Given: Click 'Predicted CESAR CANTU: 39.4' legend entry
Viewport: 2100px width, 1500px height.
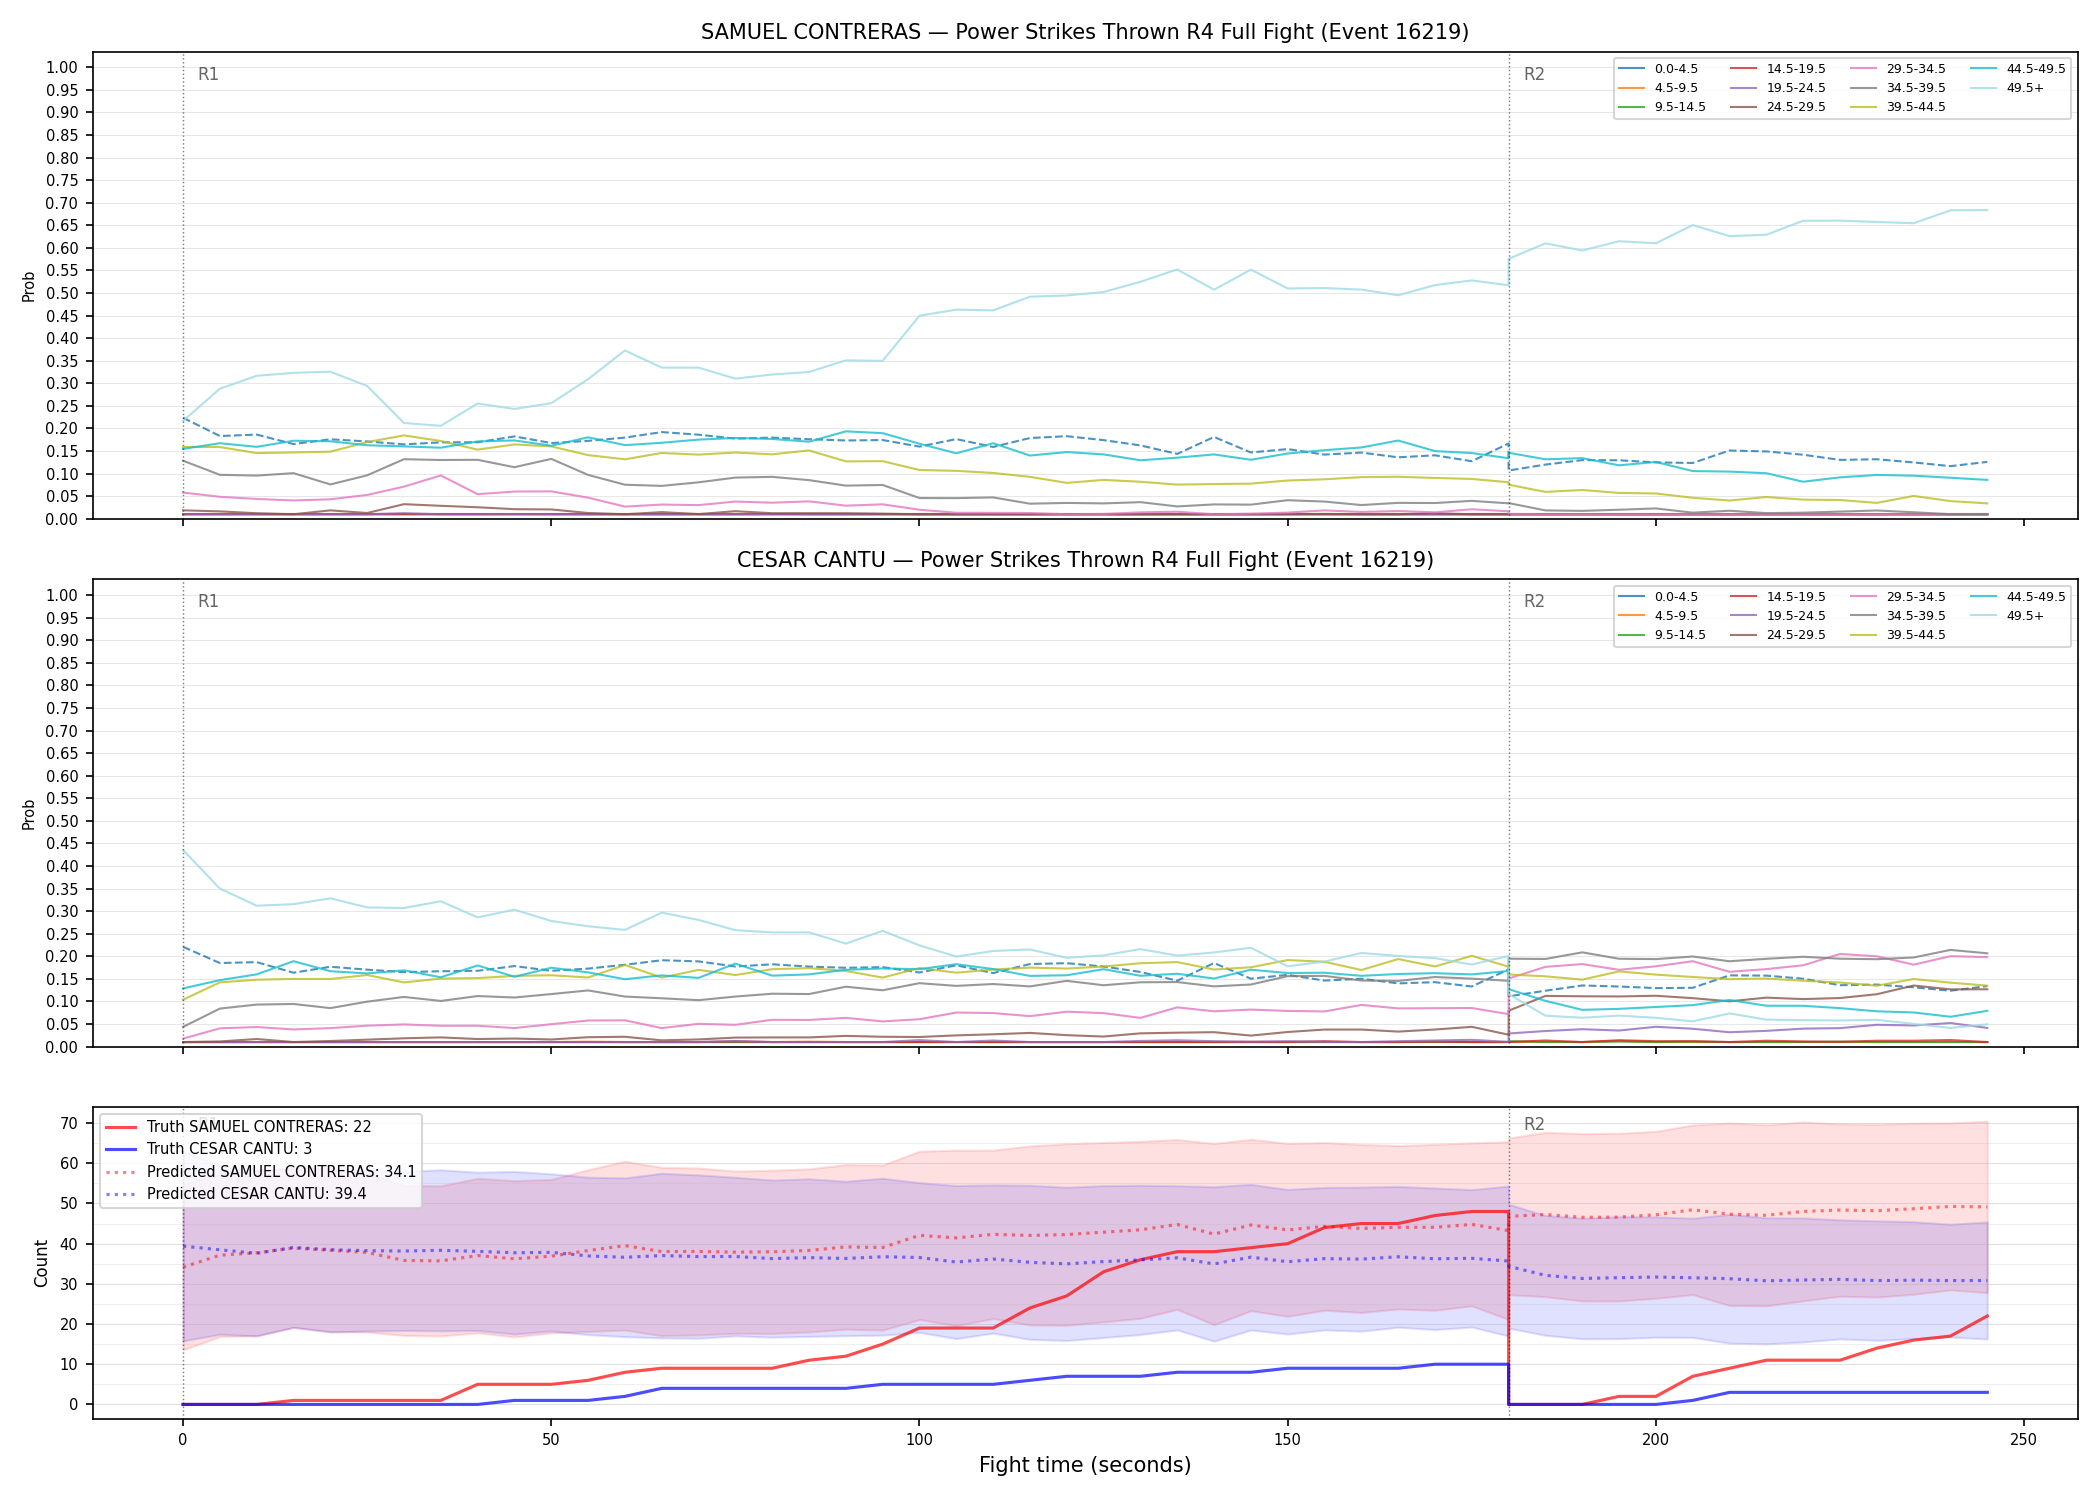Looking at the screenshot, I should point(236,1193).
